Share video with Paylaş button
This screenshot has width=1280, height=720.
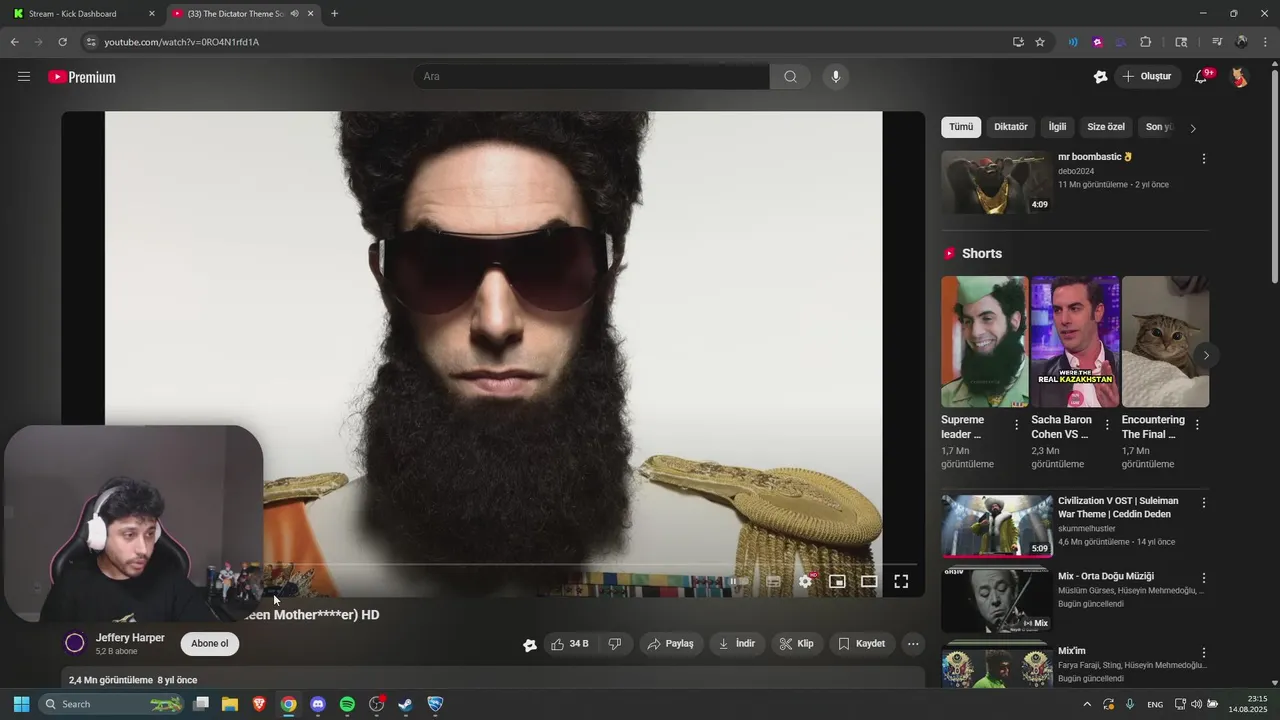tap(670, 644)
